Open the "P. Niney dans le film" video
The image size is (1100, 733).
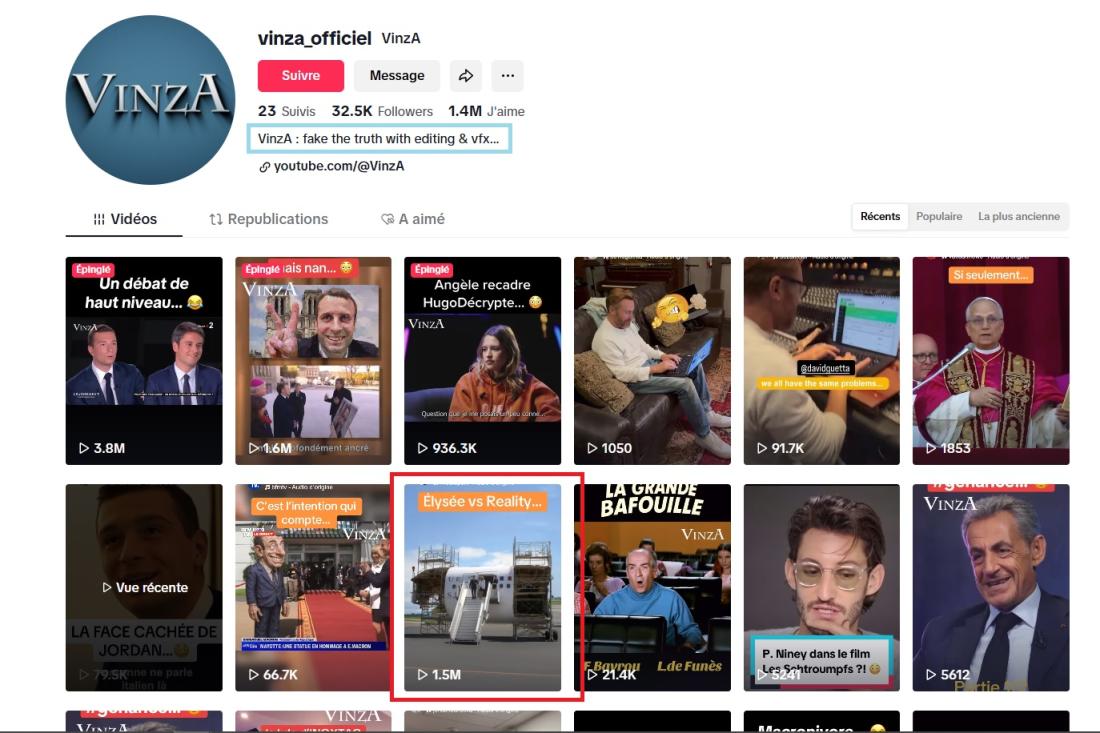(x=821, y=587)
